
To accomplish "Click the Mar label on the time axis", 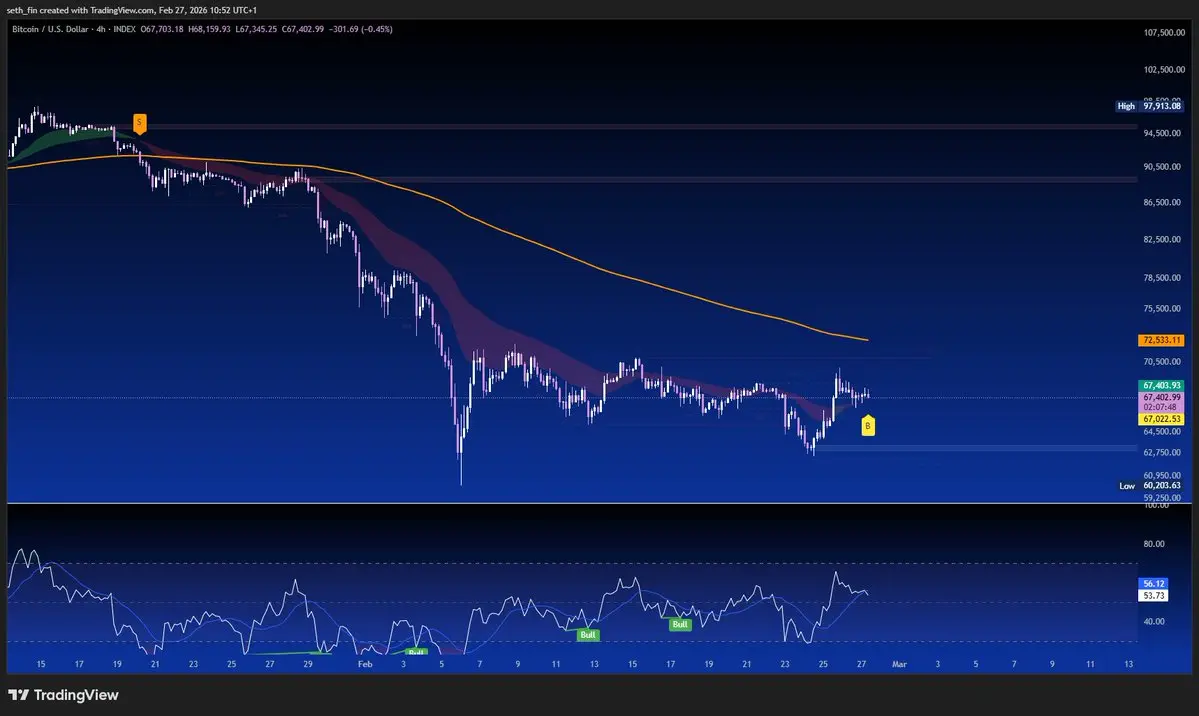I will tap(899, 664).
